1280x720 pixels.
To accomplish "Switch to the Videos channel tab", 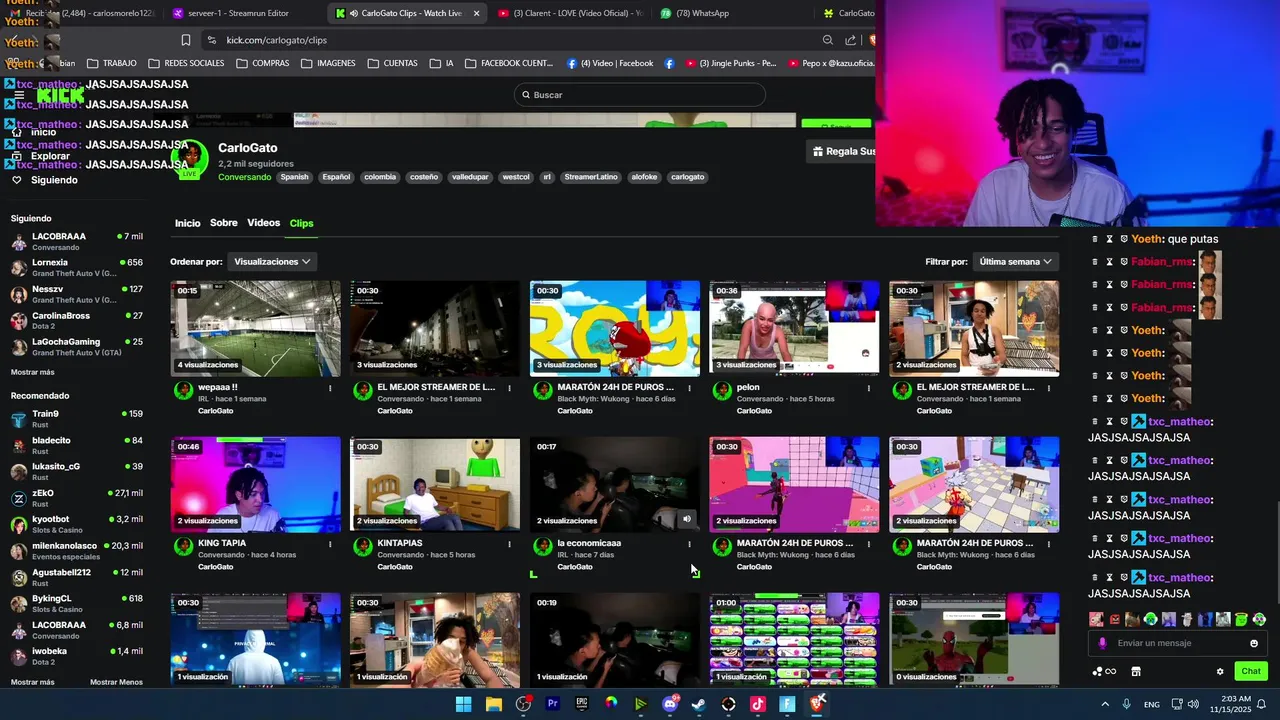I will pos(264,223).
